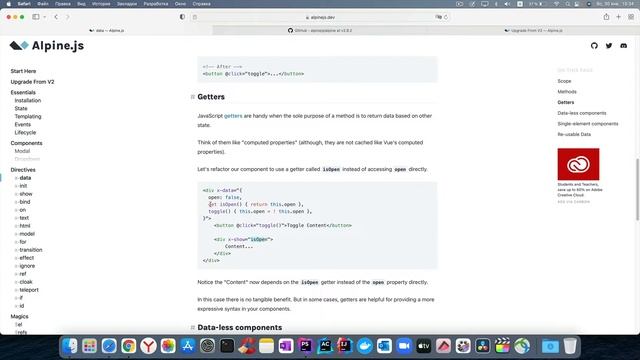The height and width of the screenshot is (360, 640).
Task: Follow the getters link in the paragraph
Action: [233, 116]
